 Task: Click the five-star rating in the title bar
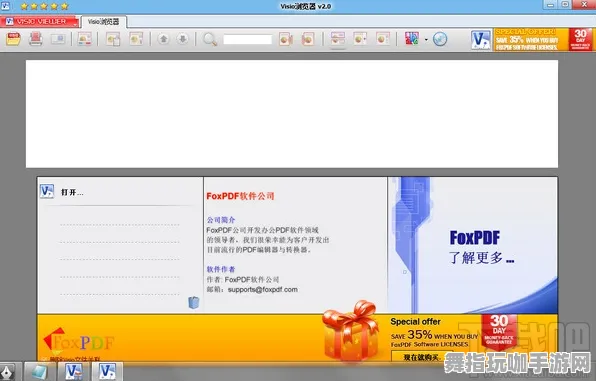coord(44,6)
